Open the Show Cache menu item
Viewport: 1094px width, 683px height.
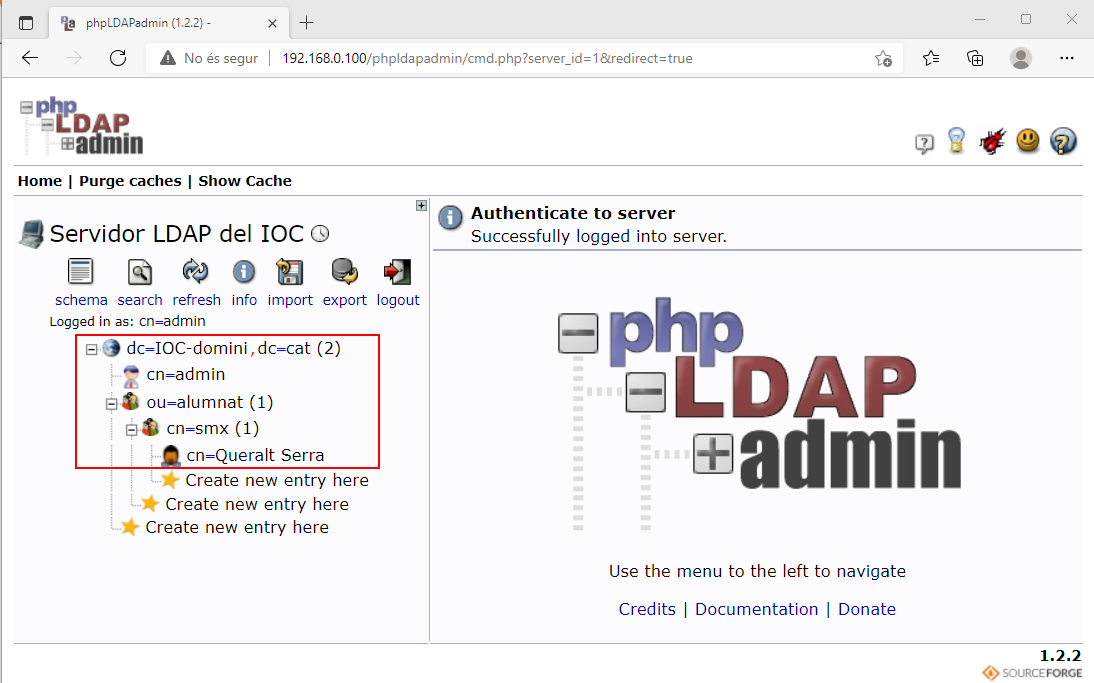click(245, 181)
